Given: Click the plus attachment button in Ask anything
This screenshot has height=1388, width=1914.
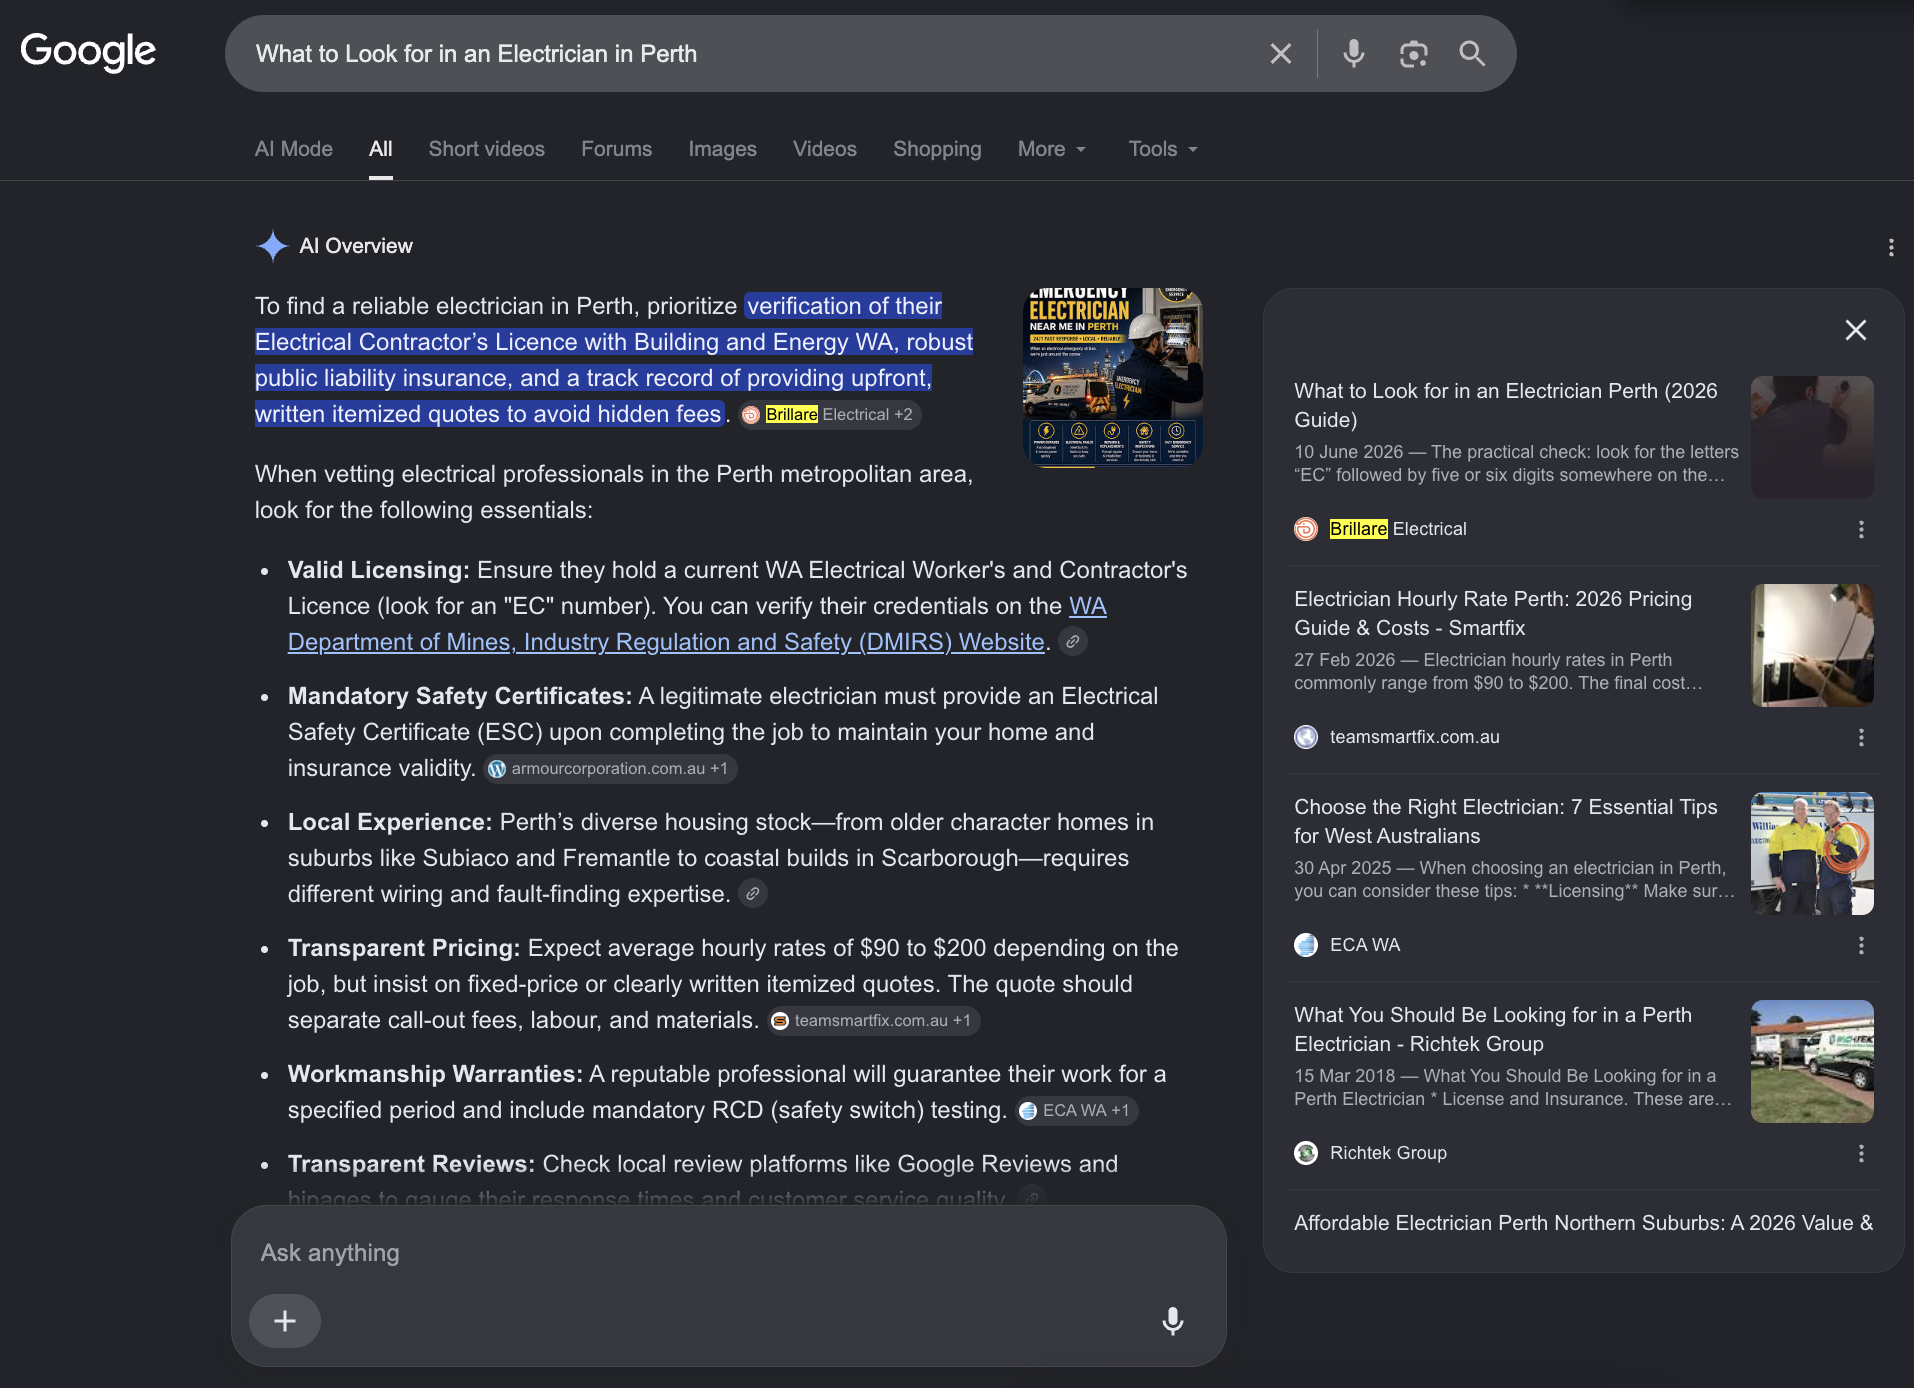Looking at the screenshot, I should 285,1321.
